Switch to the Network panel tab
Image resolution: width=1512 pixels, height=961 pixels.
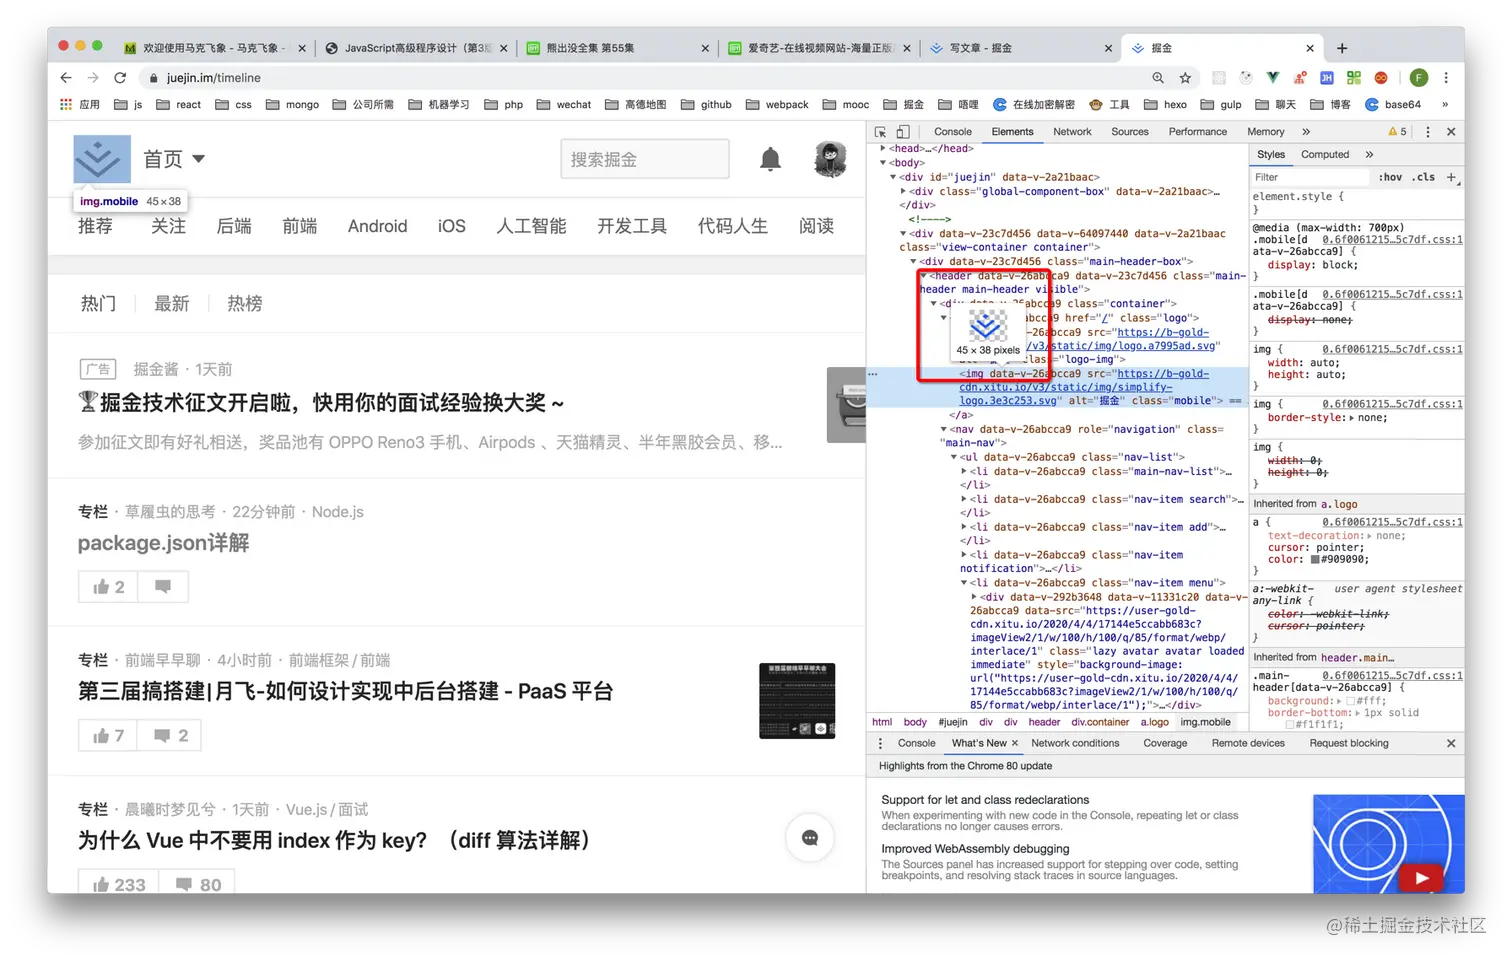tap(1072, 132)
